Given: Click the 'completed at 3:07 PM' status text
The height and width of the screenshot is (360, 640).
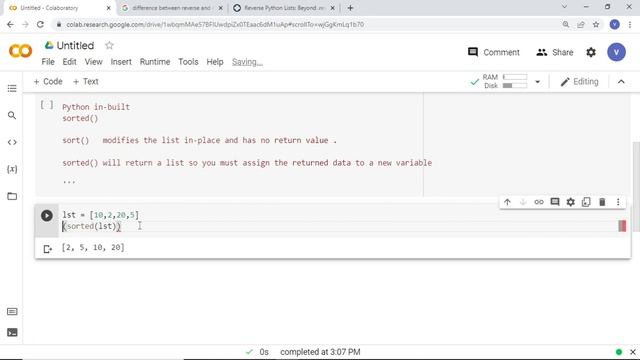Looking at the screenshot, I should coord(320,352).
